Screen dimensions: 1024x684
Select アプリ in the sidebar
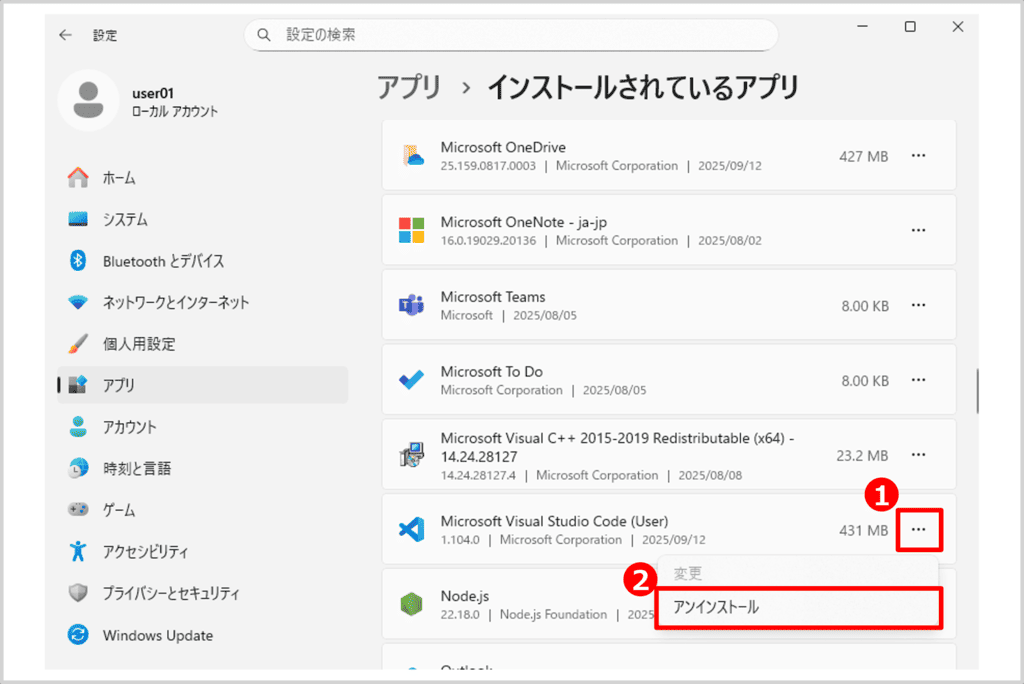point(203,385)
